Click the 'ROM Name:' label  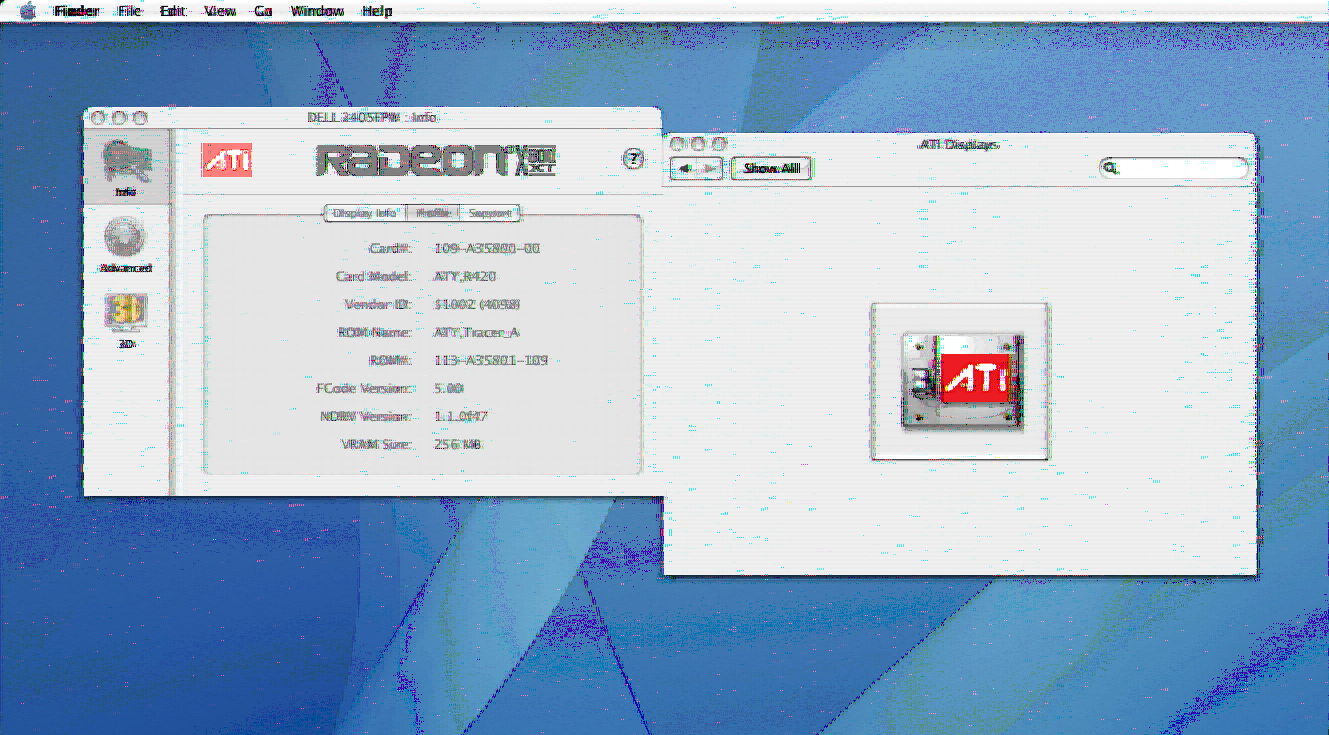376,332
